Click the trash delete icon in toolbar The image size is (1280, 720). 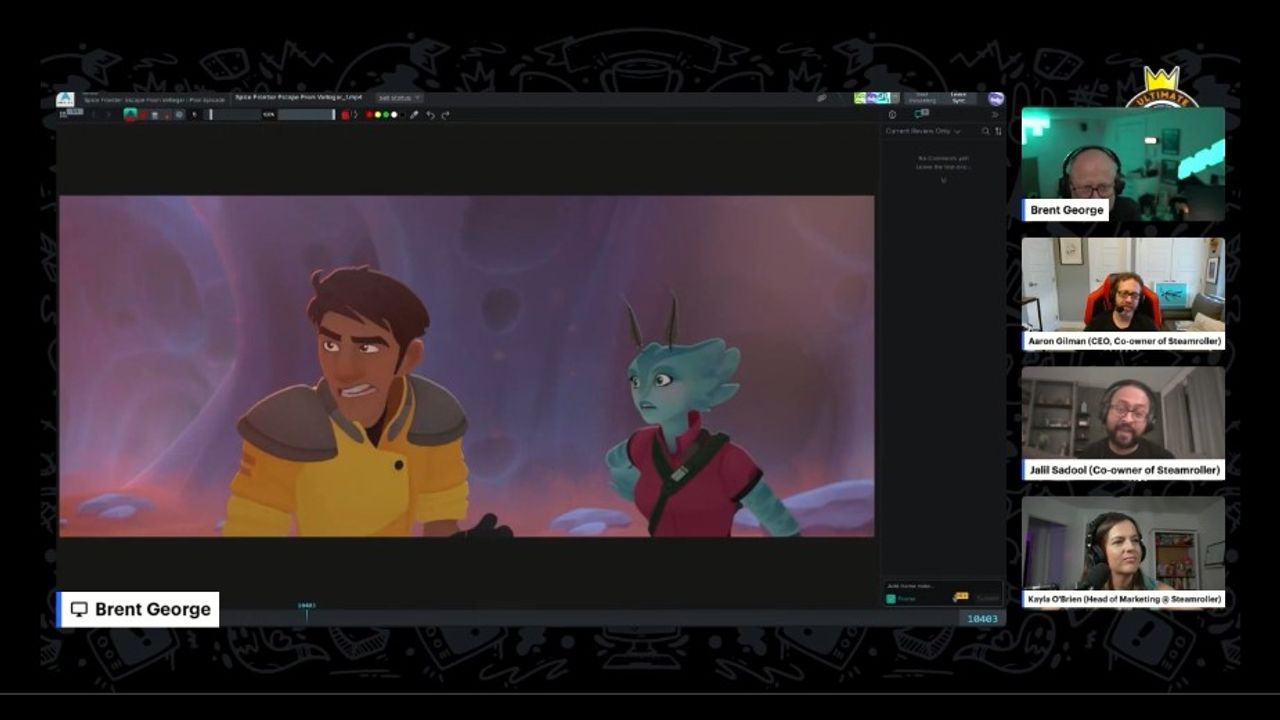coord(154,115)
